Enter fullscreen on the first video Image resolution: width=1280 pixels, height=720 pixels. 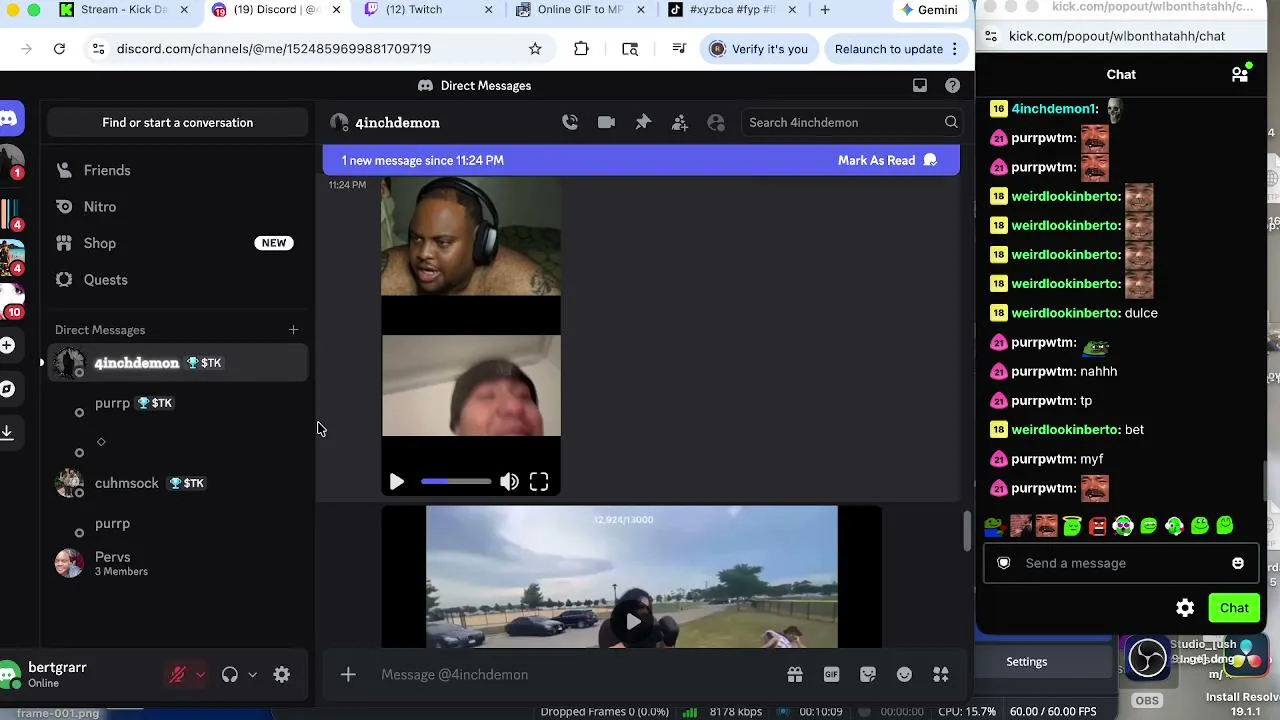pos(539,482)
